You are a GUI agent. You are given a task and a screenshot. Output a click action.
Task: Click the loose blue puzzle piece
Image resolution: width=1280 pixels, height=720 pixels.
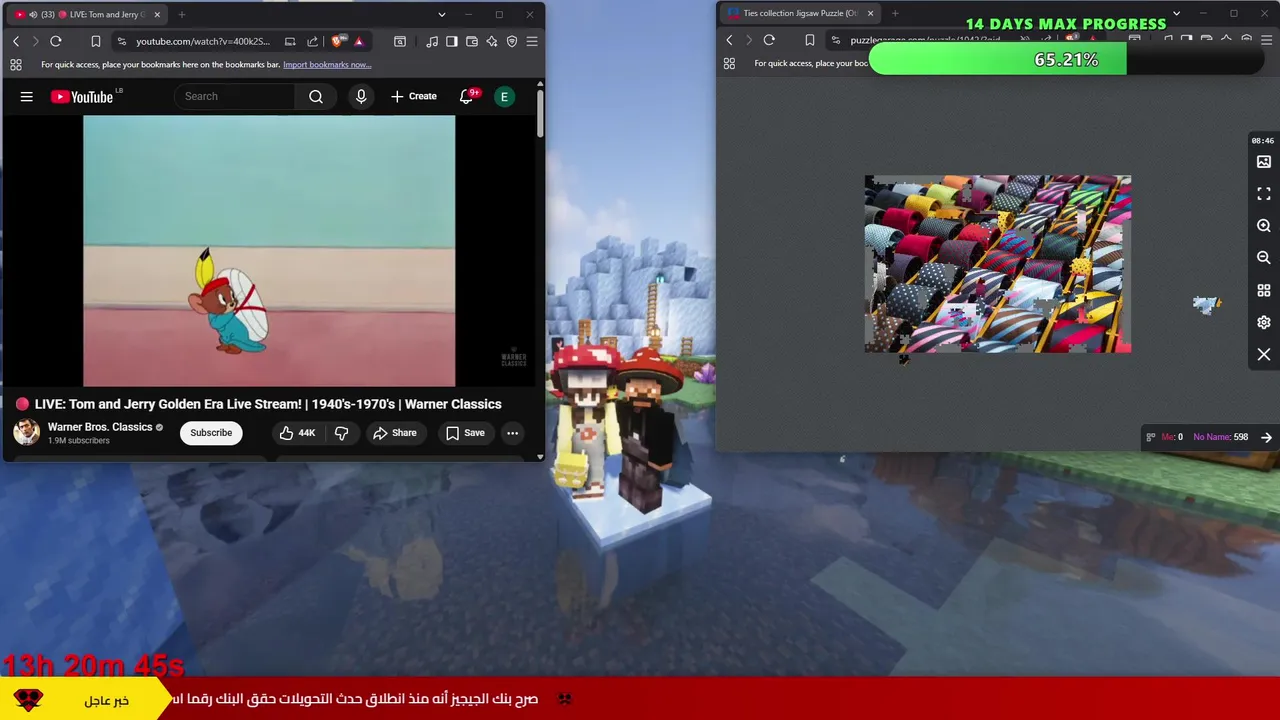tap(1207, 304)
